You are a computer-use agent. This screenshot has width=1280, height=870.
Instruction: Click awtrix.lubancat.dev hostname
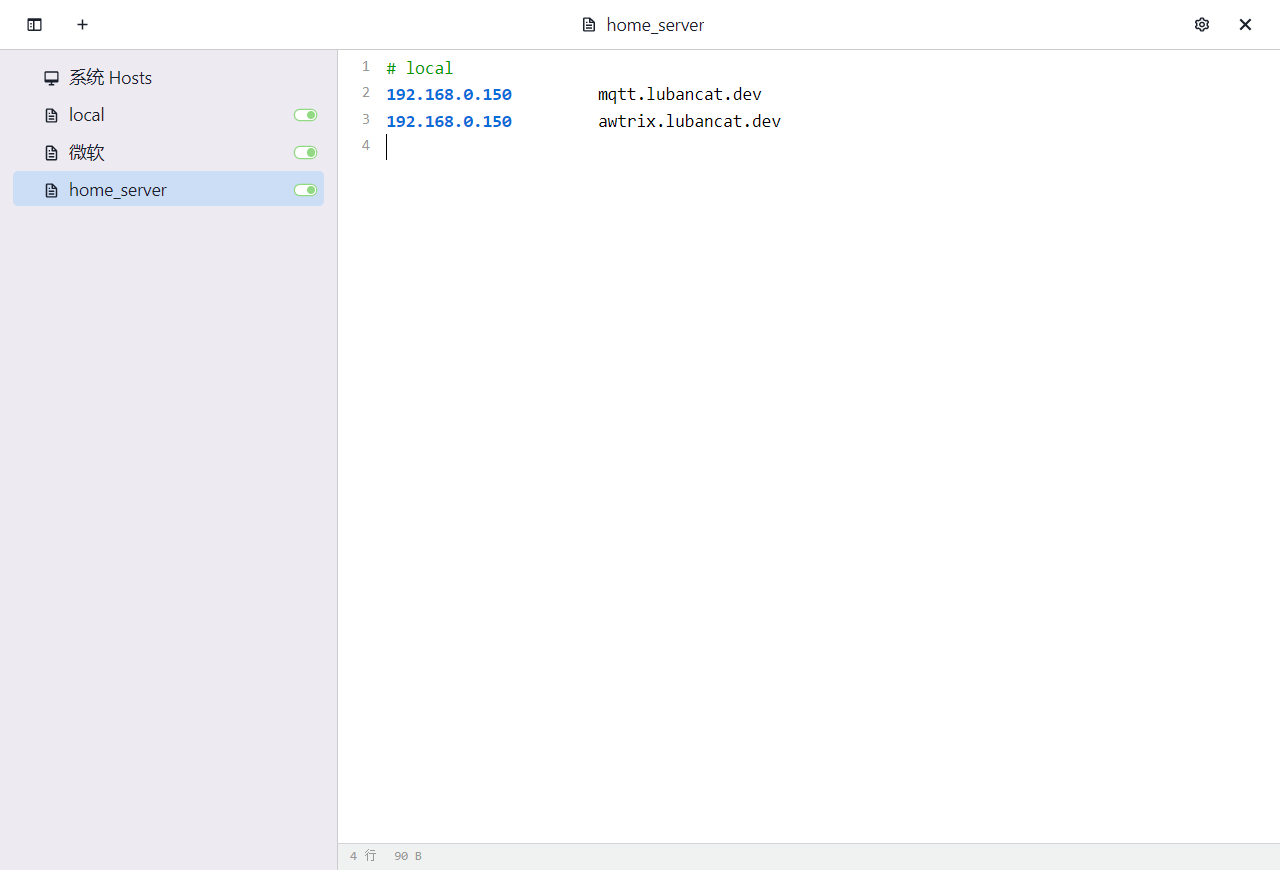[690, 121]
